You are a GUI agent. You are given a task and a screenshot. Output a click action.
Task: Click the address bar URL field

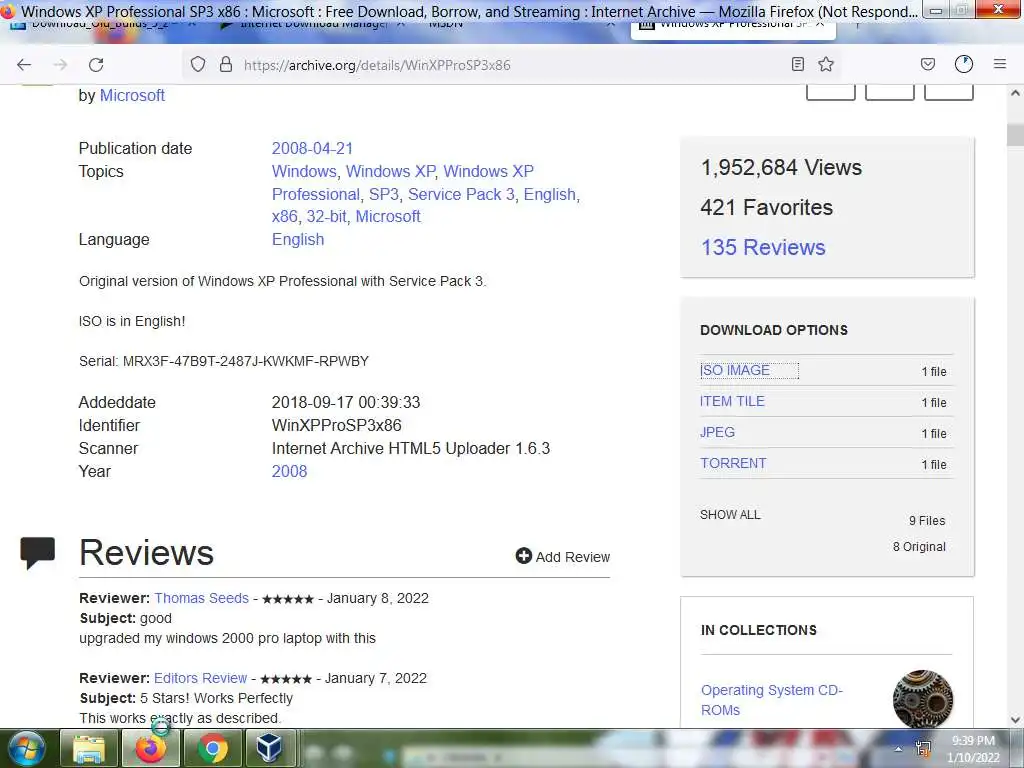click(513, 65)
